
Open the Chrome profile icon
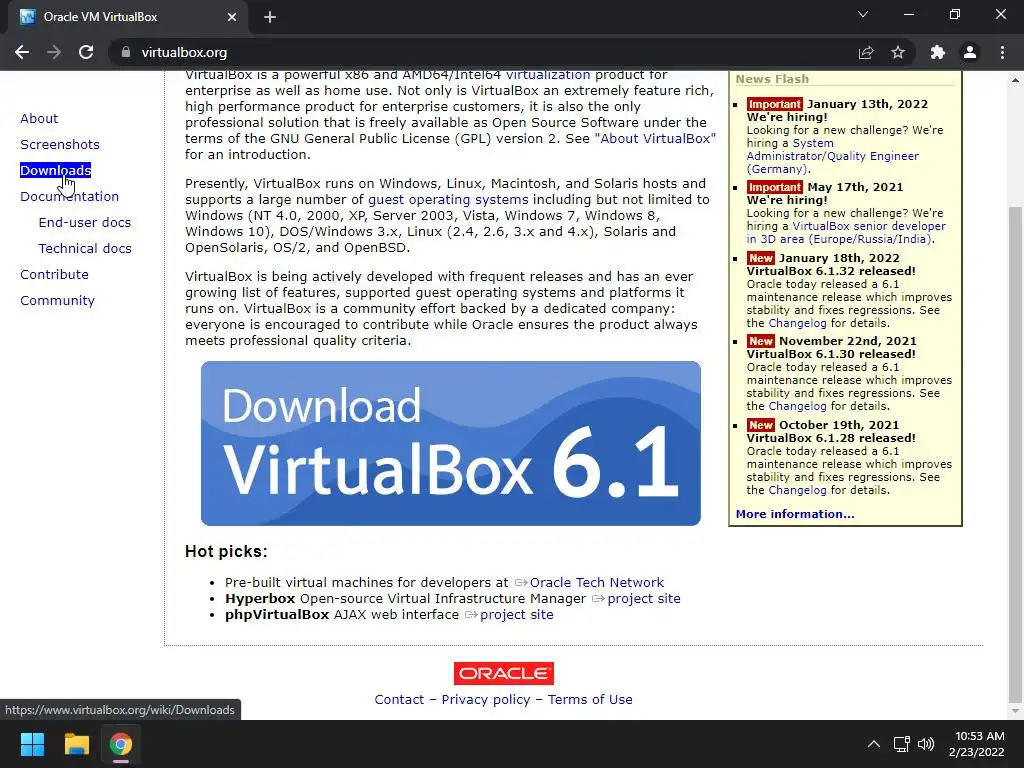click(970, 52)
